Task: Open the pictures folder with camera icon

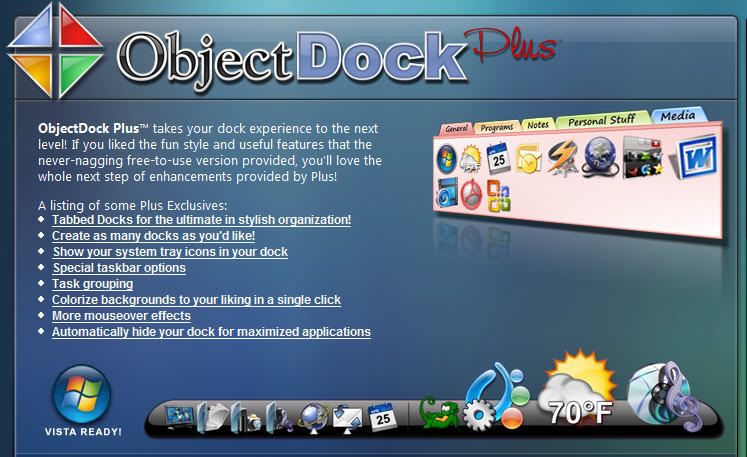Action: [x=246, y=417]
